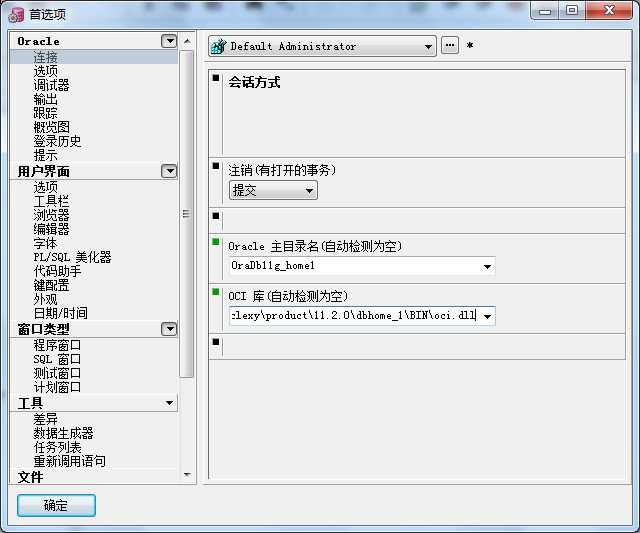The height and width of the screenshot is (533, 640).
Task: Close the 首选项 window
Action: [x=609, y=10]
